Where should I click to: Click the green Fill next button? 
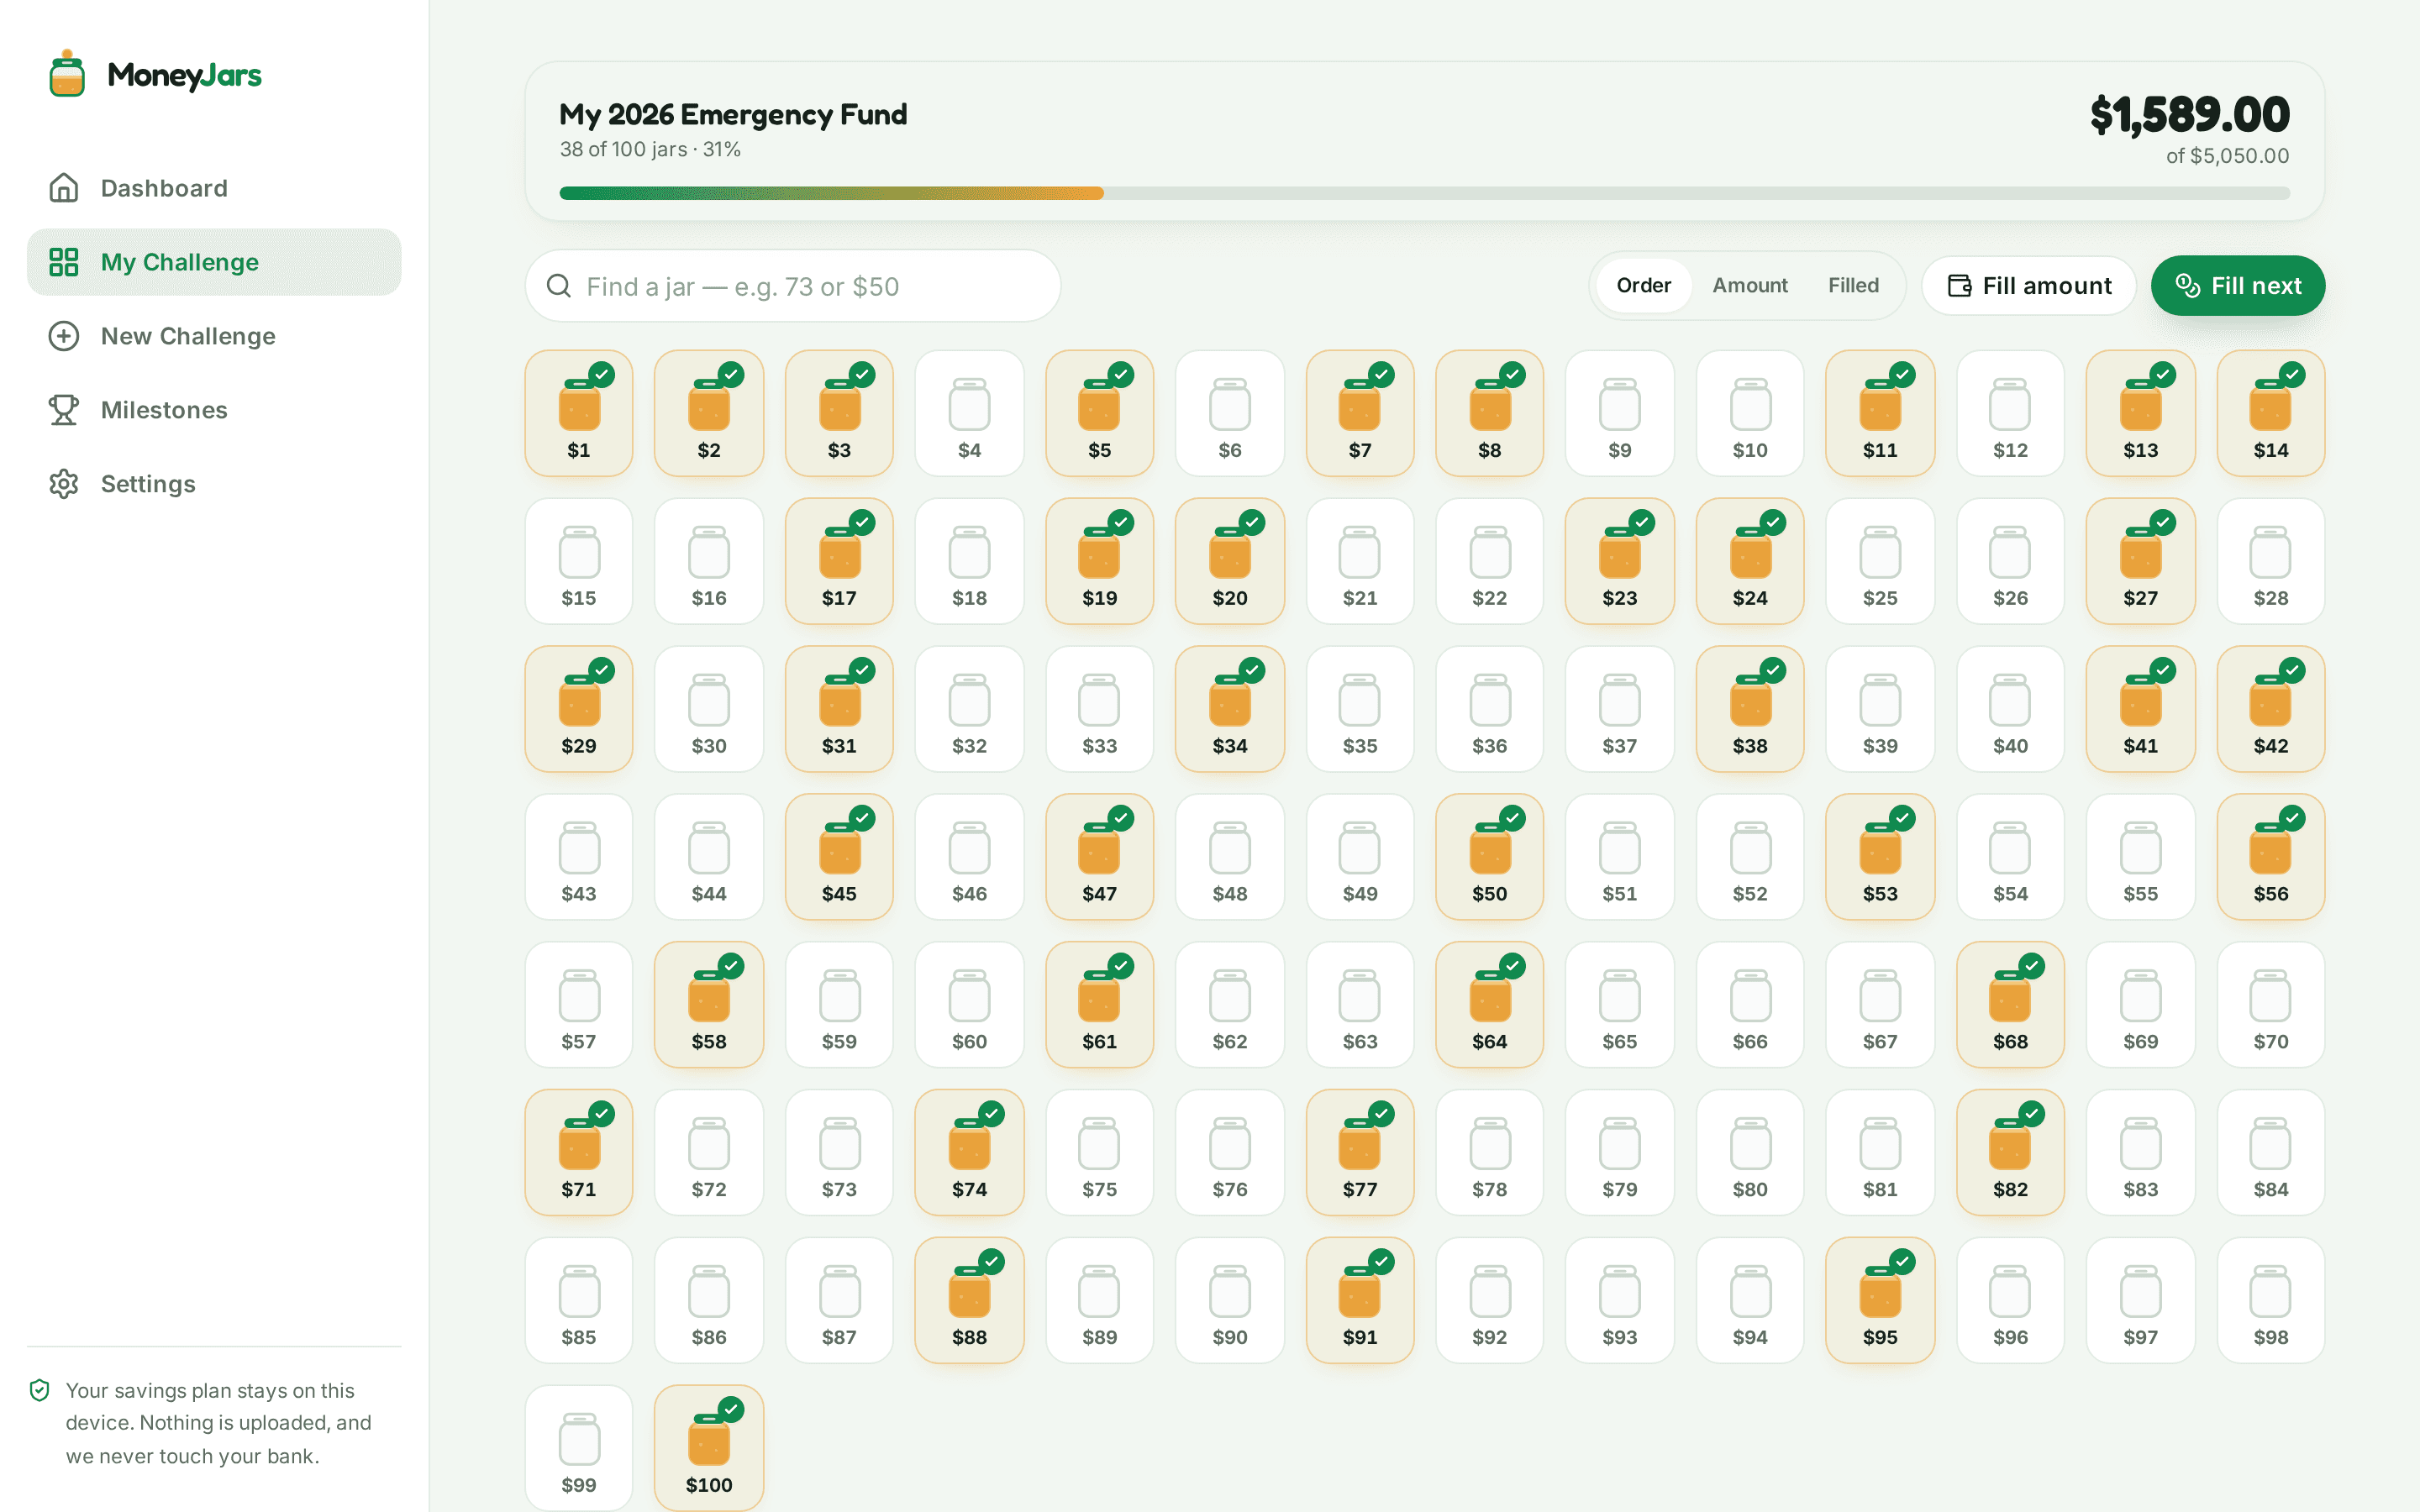2238,286
